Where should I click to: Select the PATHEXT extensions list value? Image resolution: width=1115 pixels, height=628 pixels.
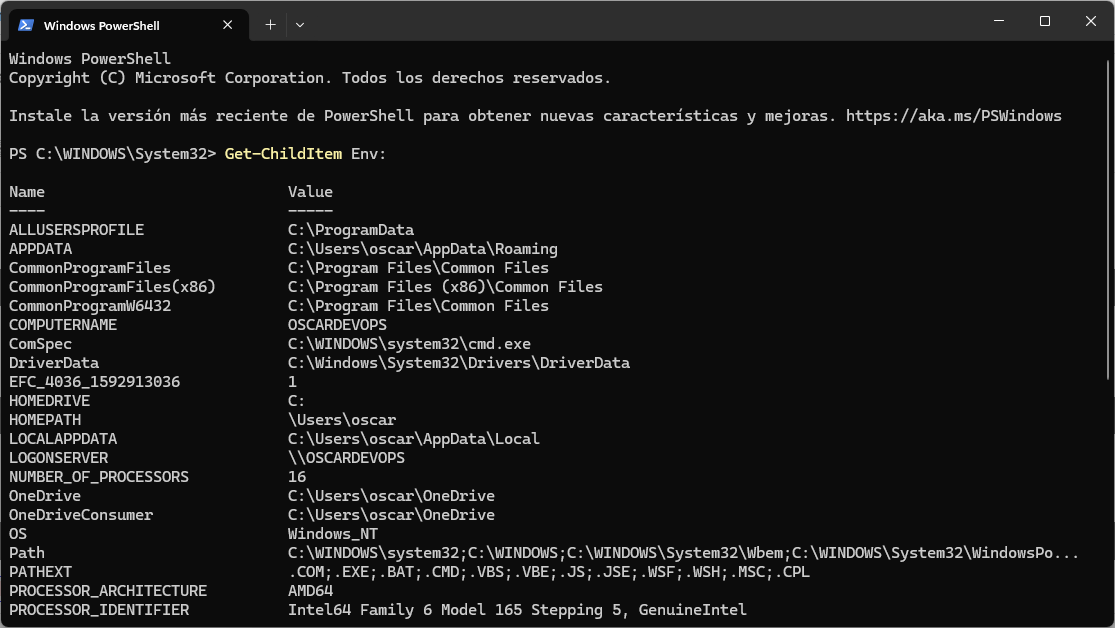pos(548,572)
